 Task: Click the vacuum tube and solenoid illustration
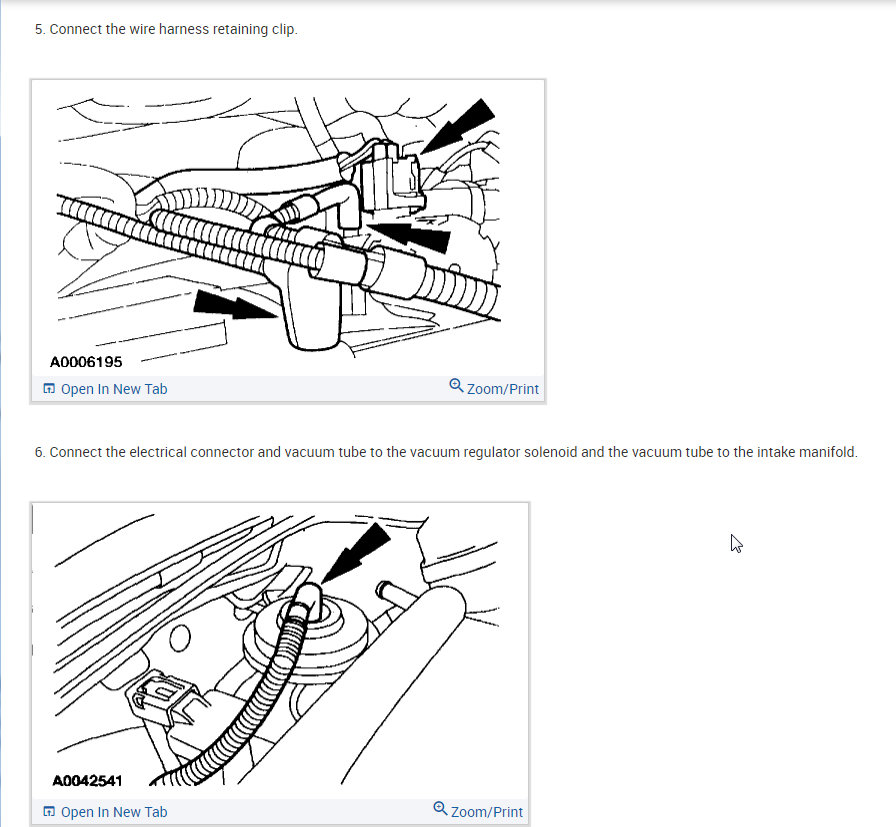coord(280,652)
